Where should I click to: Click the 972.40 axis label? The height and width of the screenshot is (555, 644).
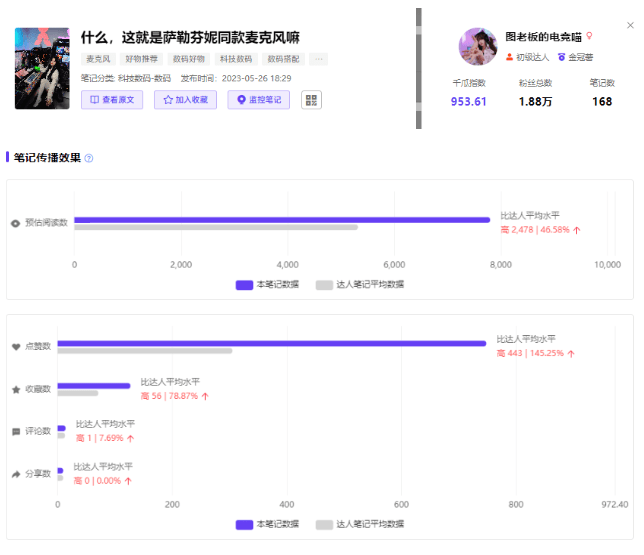[x=615, y=505]
